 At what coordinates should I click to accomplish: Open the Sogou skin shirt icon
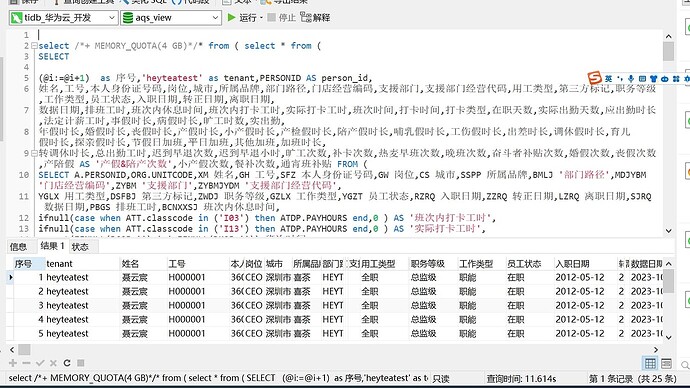(x=653, y=79)
